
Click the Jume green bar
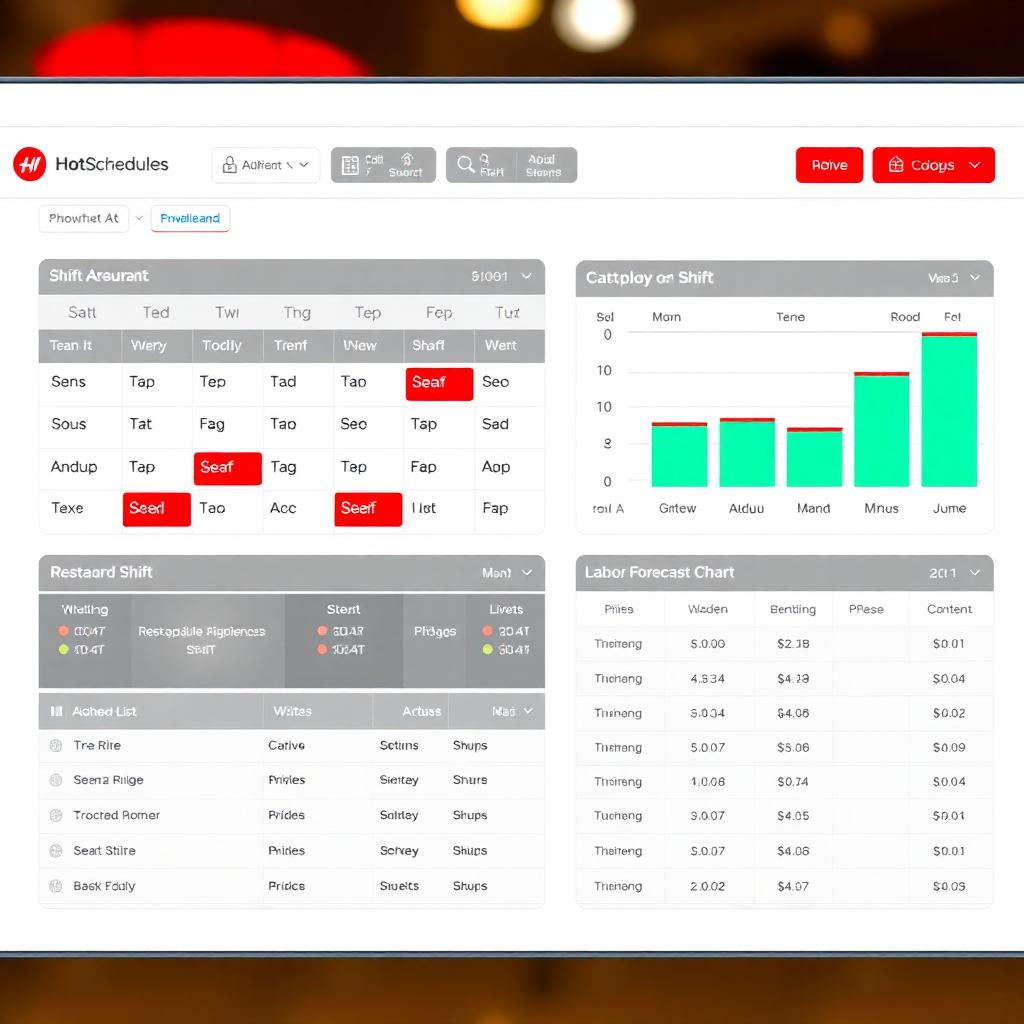(949, 410)
